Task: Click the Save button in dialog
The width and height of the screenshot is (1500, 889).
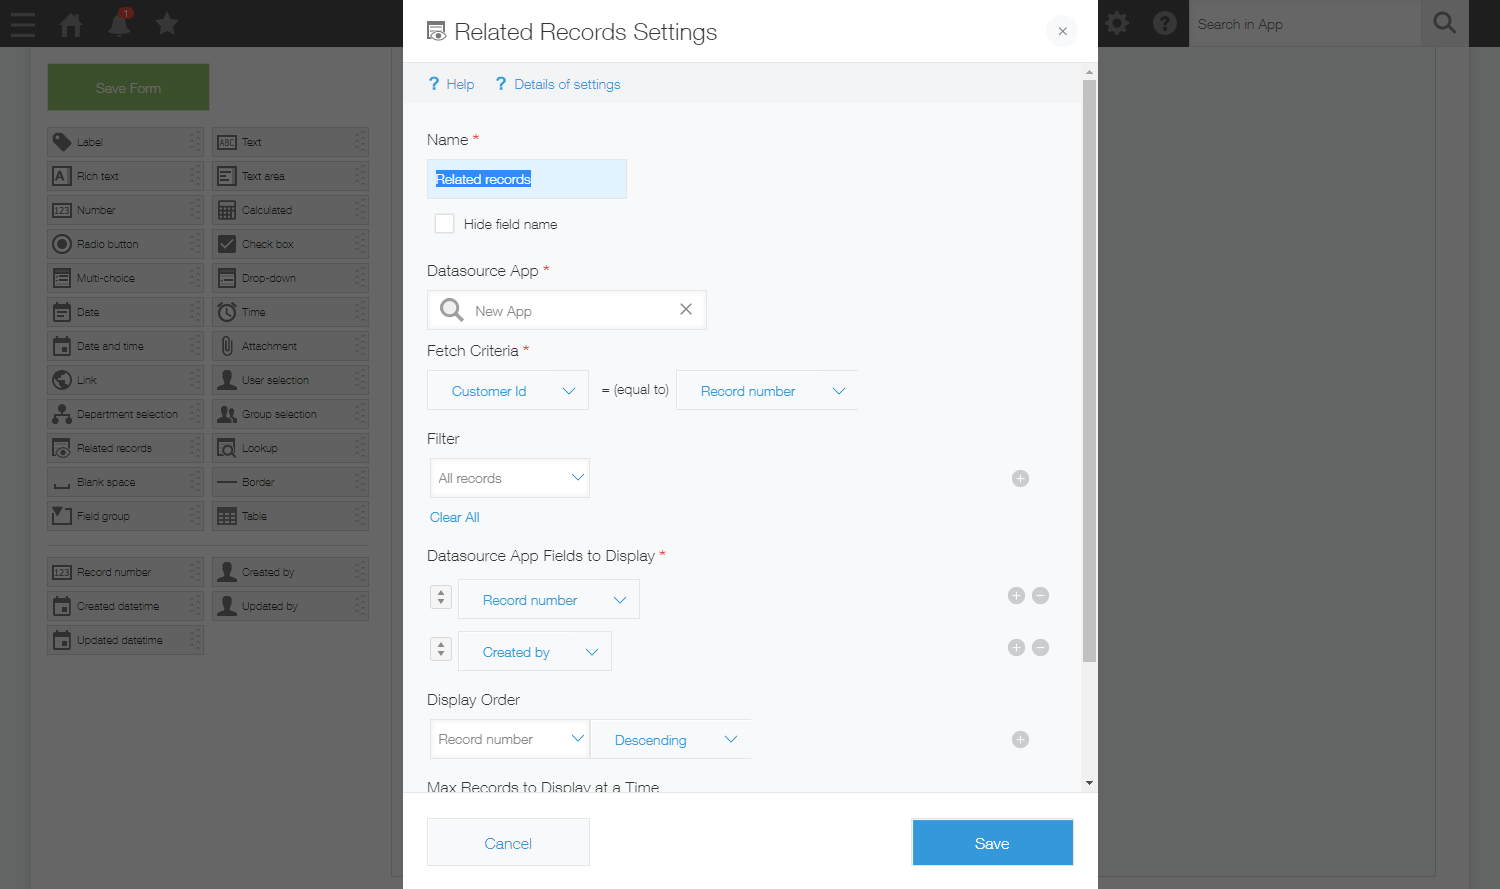Action: [992, 843]
